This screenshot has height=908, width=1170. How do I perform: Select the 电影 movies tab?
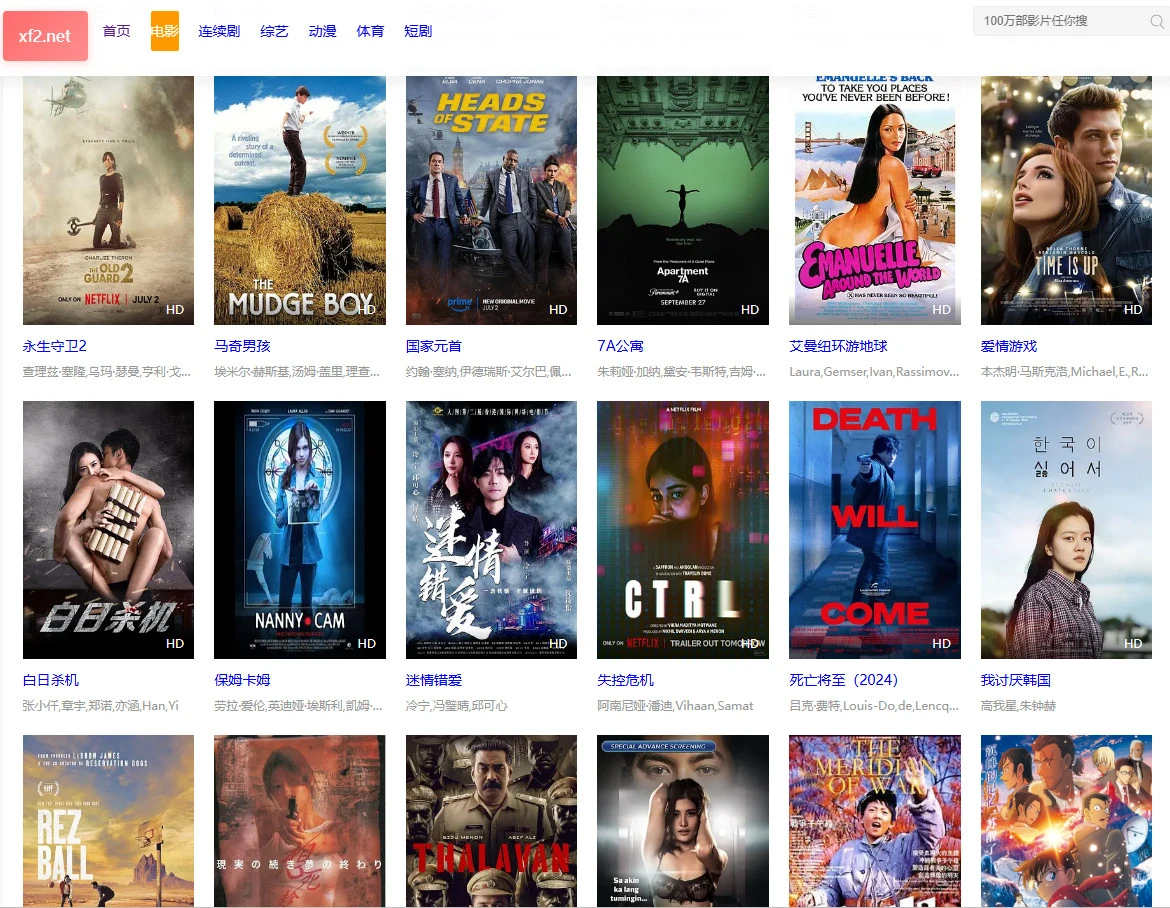(165, 31)
